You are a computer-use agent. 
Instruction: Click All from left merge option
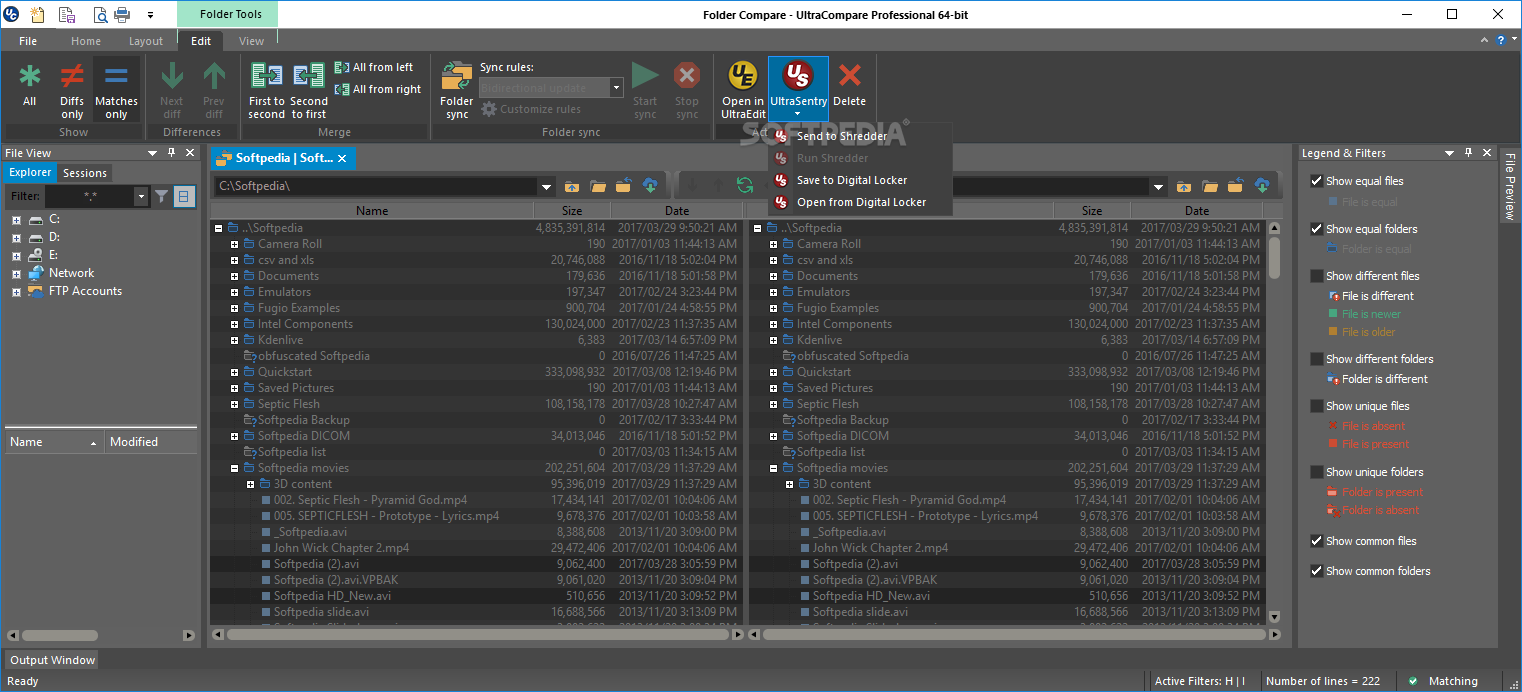tap(374, 67)
